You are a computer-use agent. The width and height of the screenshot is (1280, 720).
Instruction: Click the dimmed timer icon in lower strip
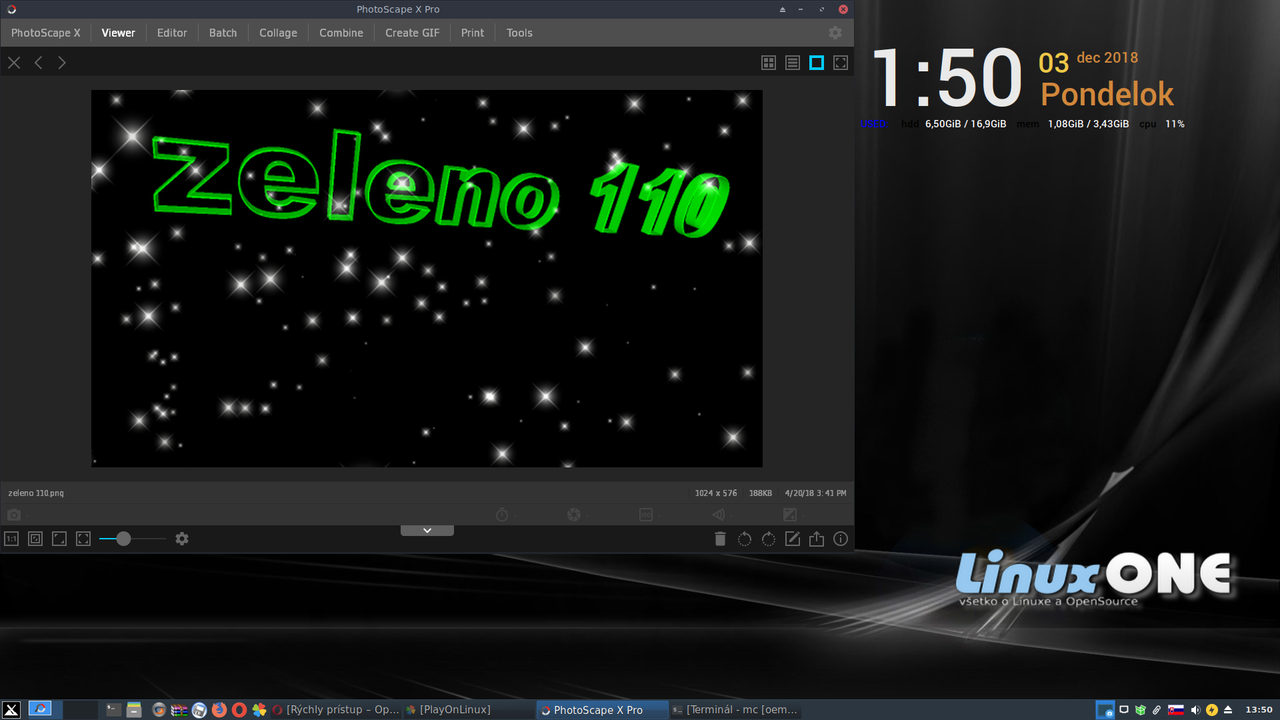click(x=502, y=515)
